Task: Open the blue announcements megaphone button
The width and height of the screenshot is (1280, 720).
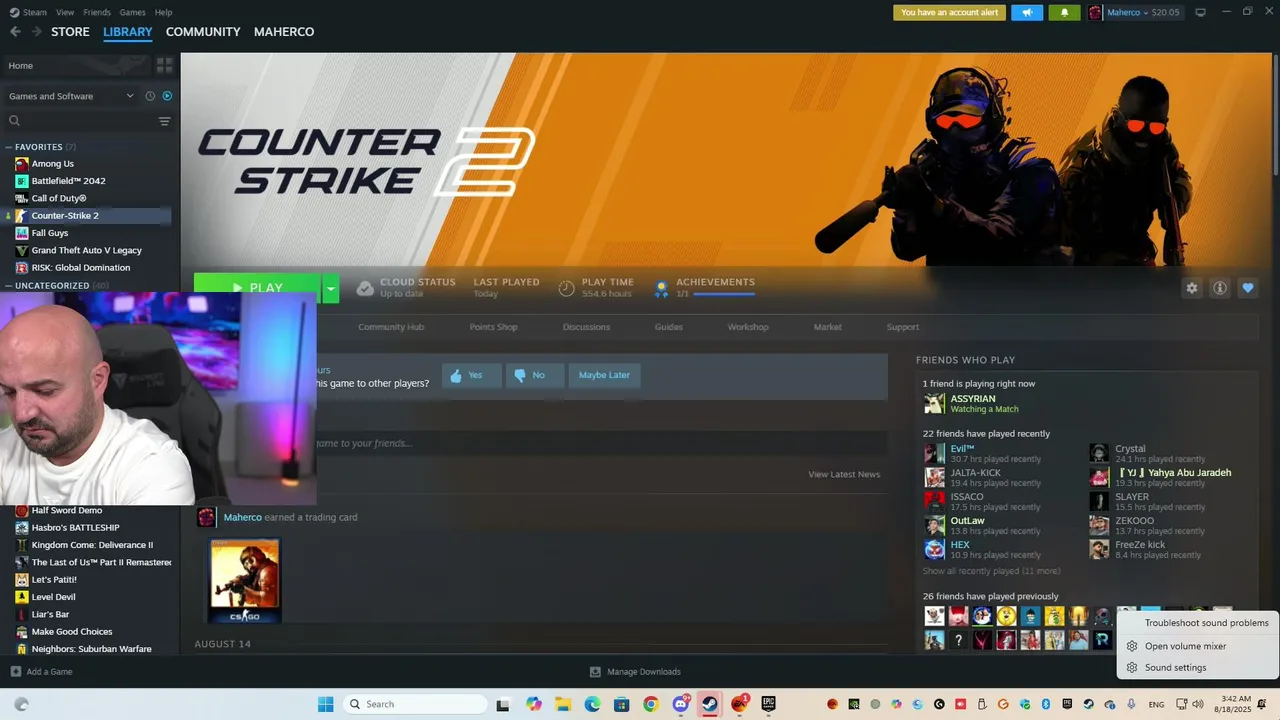Action: (1026, 12)
